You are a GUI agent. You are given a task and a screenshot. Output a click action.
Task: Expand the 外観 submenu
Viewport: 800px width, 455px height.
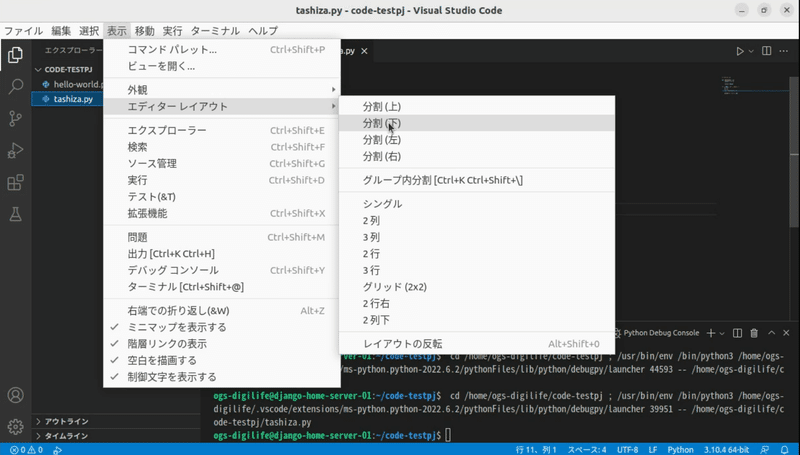pos(221,90)
